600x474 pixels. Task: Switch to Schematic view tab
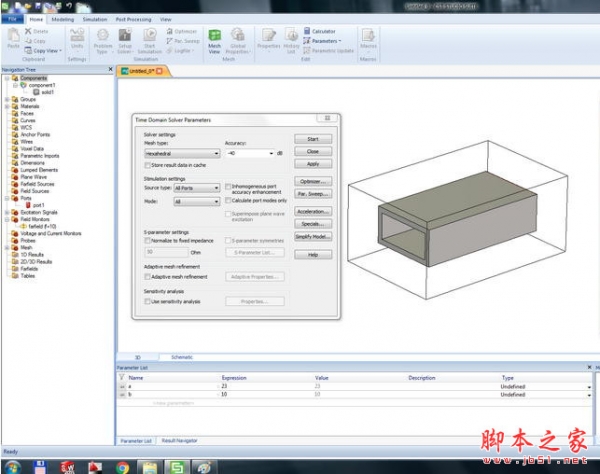pyautogui.click(x=182, y=357)
